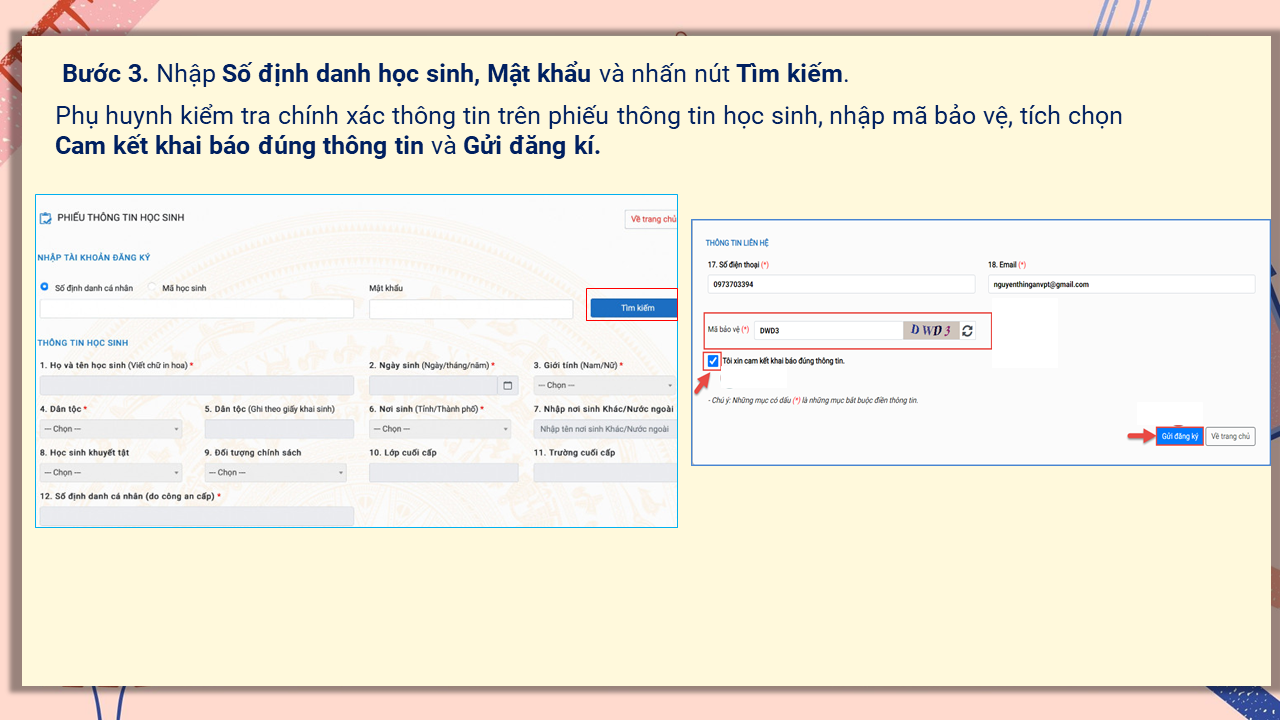Click Về trang chủ next to Gửi đăng ký
The width and height of the screenshot is (1280, 720).
(1230, 436)
